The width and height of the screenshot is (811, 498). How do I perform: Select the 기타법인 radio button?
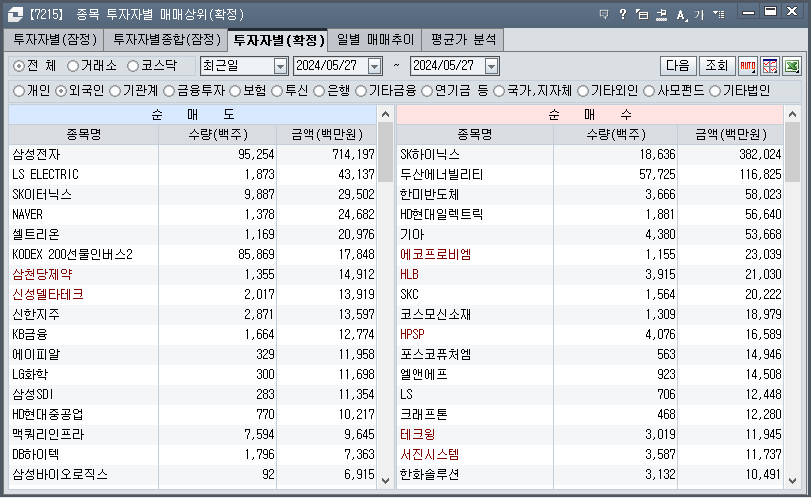point(715,91)
